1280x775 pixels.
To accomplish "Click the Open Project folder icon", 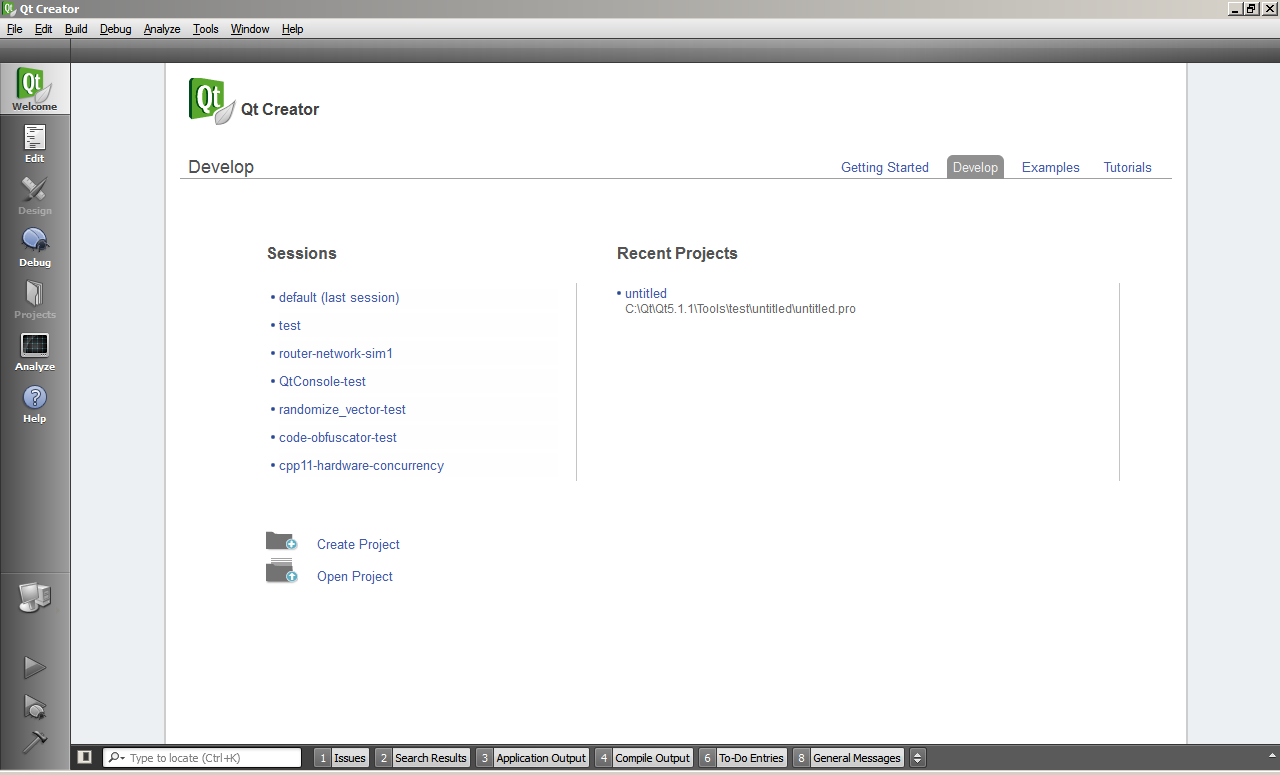I will coord(281,572).
